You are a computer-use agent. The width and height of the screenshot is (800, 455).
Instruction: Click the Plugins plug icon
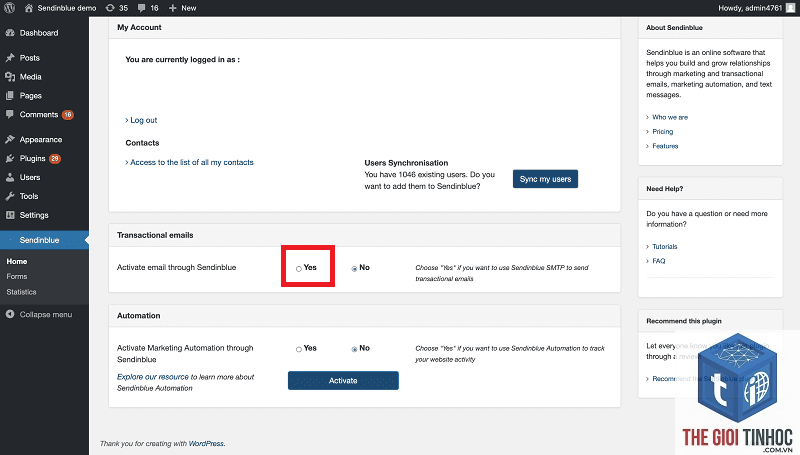10,158
